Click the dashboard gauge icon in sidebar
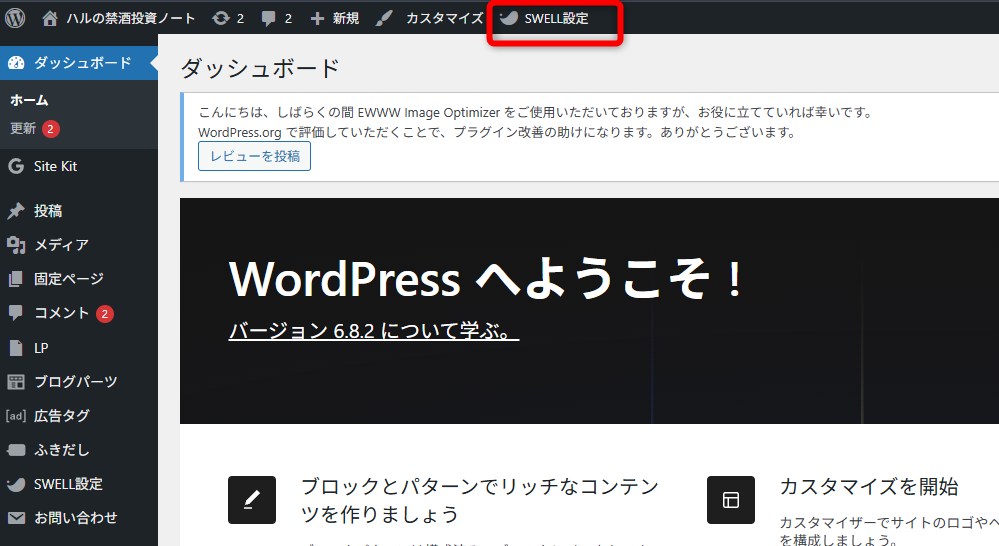Viewport: 999px width, 546px height. [16, 62]
